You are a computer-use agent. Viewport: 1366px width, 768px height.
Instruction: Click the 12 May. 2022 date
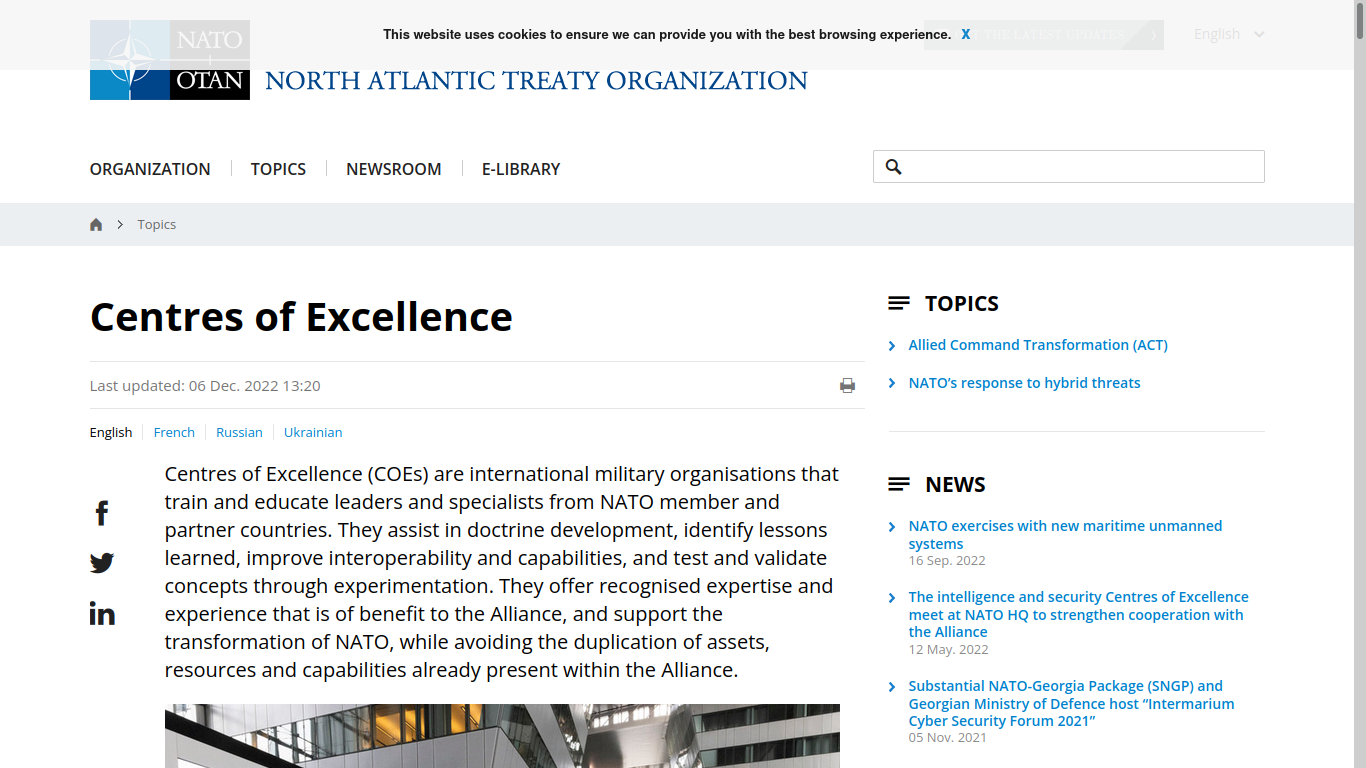(x=948, y=650)
